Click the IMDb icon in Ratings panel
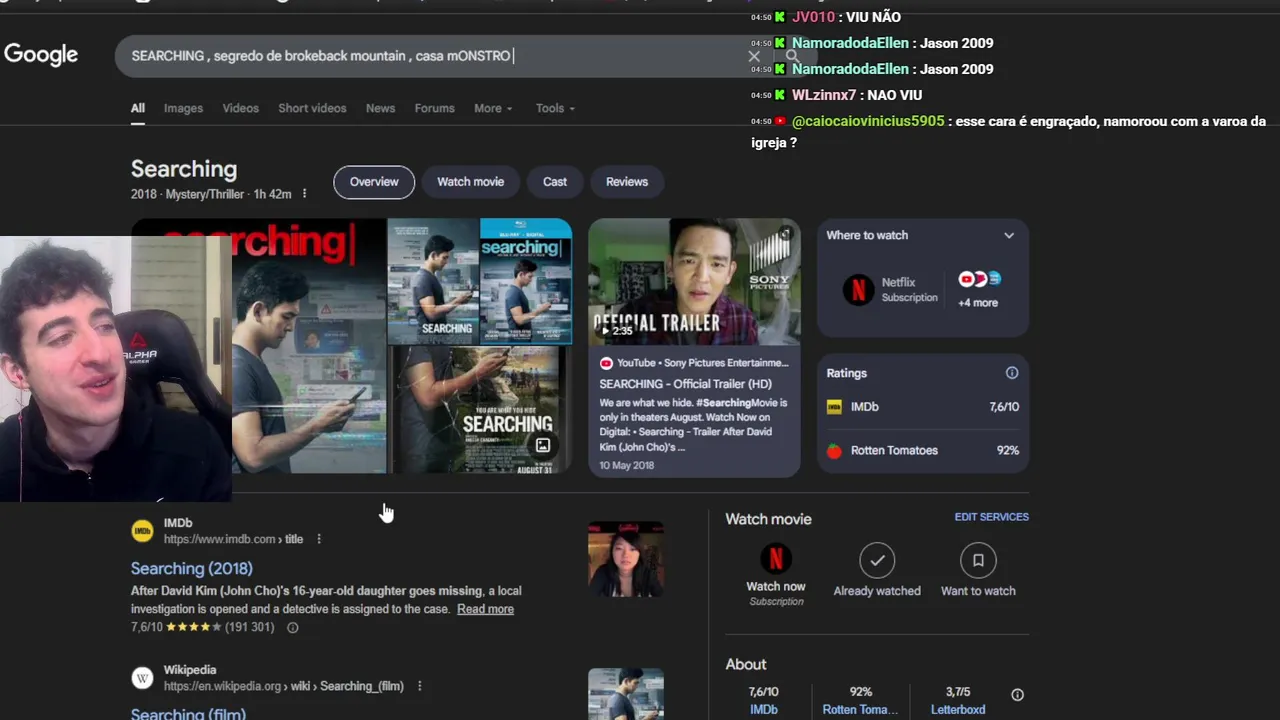This screenshot has height=720, width=1280. [x=834, y=407]
